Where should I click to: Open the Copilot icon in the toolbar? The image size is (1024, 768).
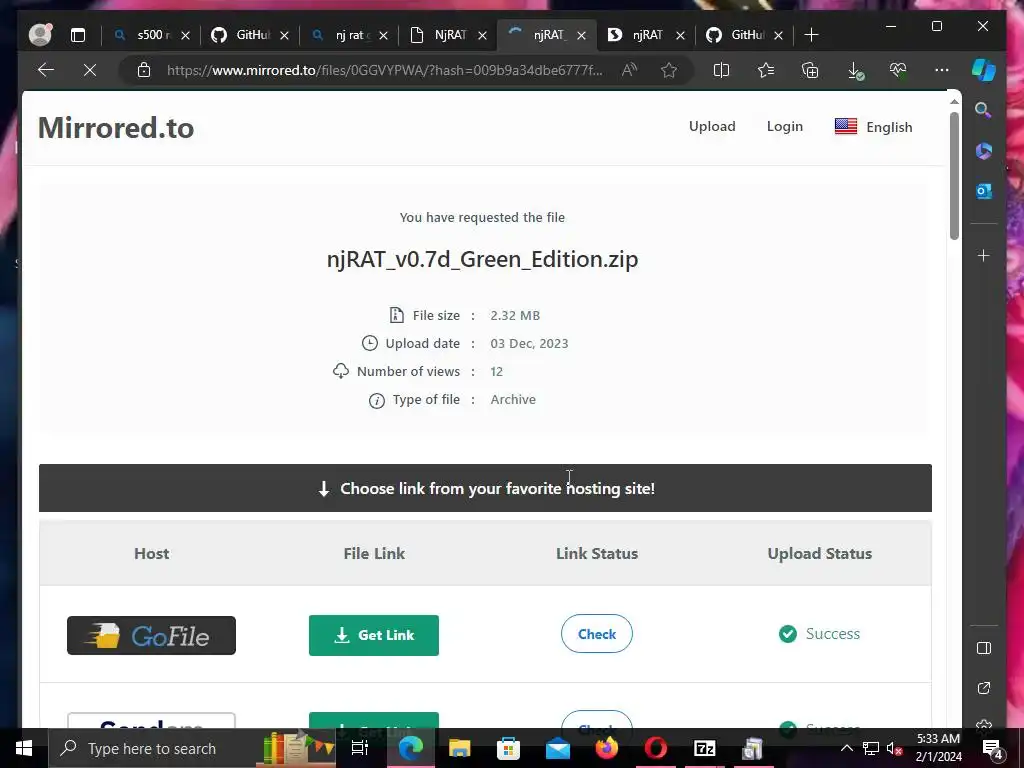tap(983, 70)
